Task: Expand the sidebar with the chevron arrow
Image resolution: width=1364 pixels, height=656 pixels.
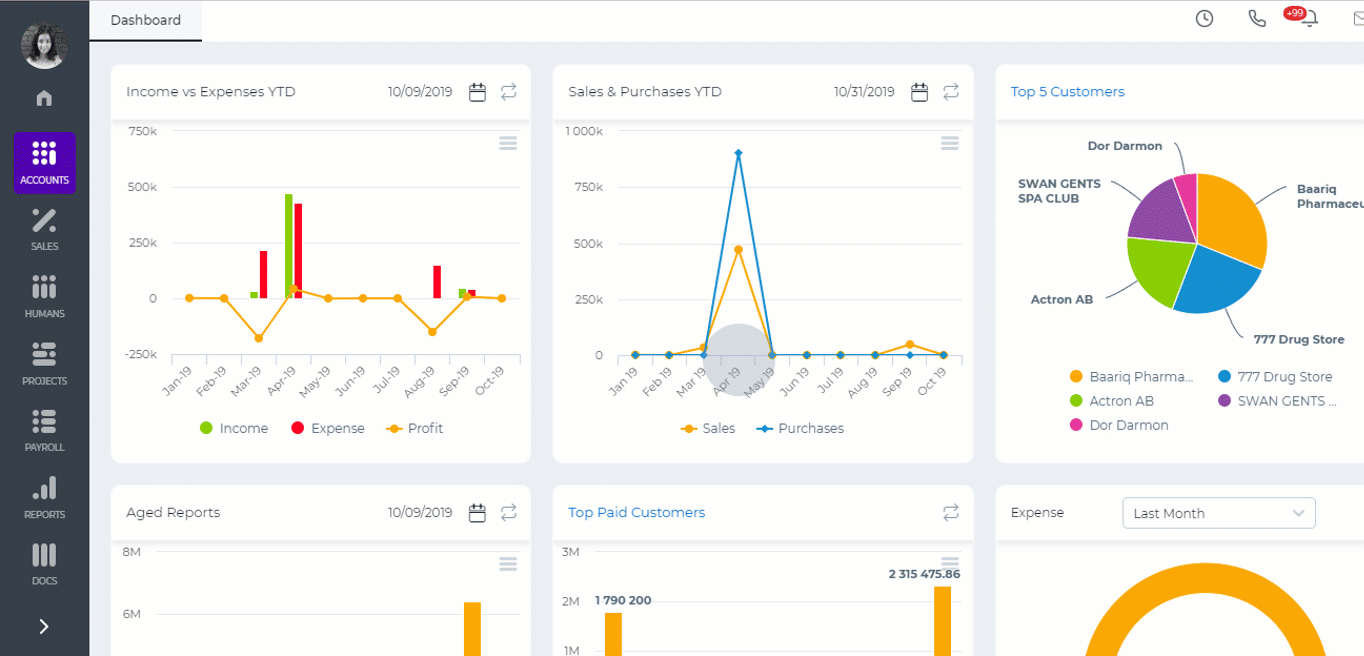Action: pos(44,626)
